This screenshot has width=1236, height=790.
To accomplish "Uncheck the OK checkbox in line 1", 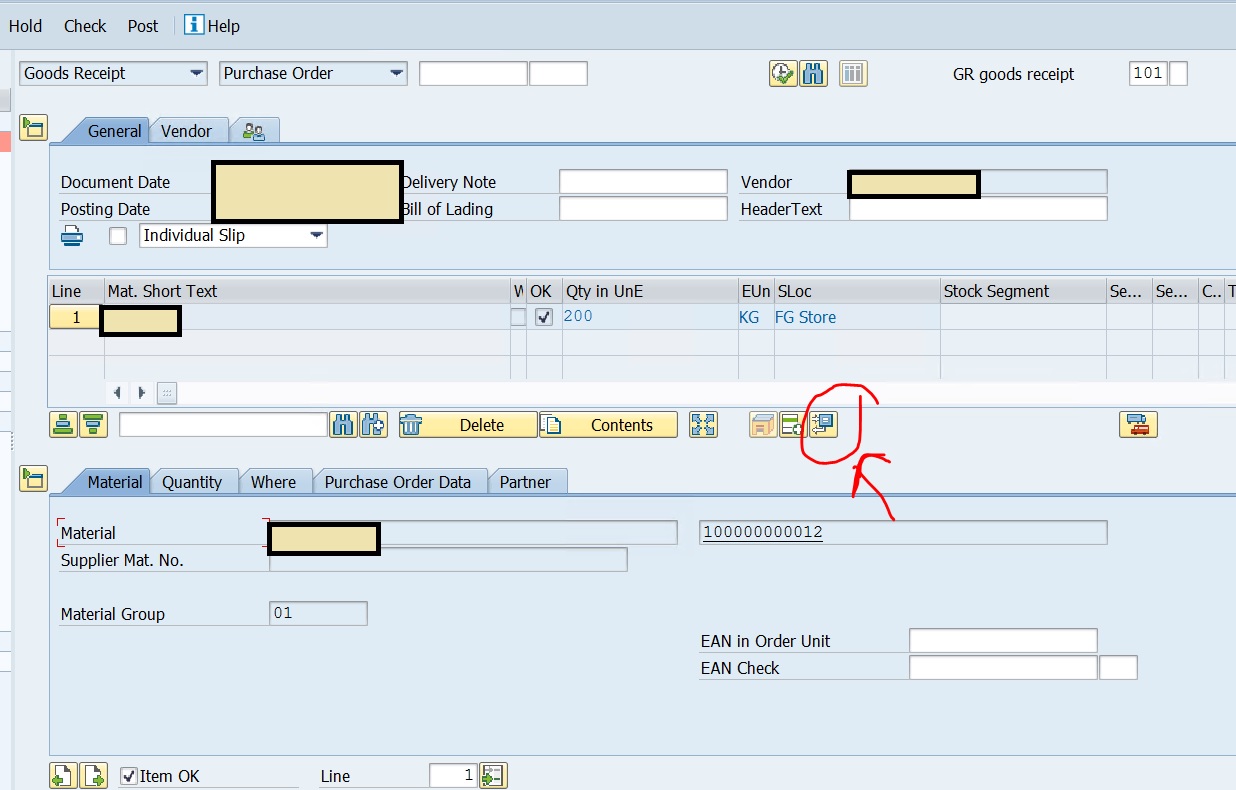I will click(x=543, y=317).
